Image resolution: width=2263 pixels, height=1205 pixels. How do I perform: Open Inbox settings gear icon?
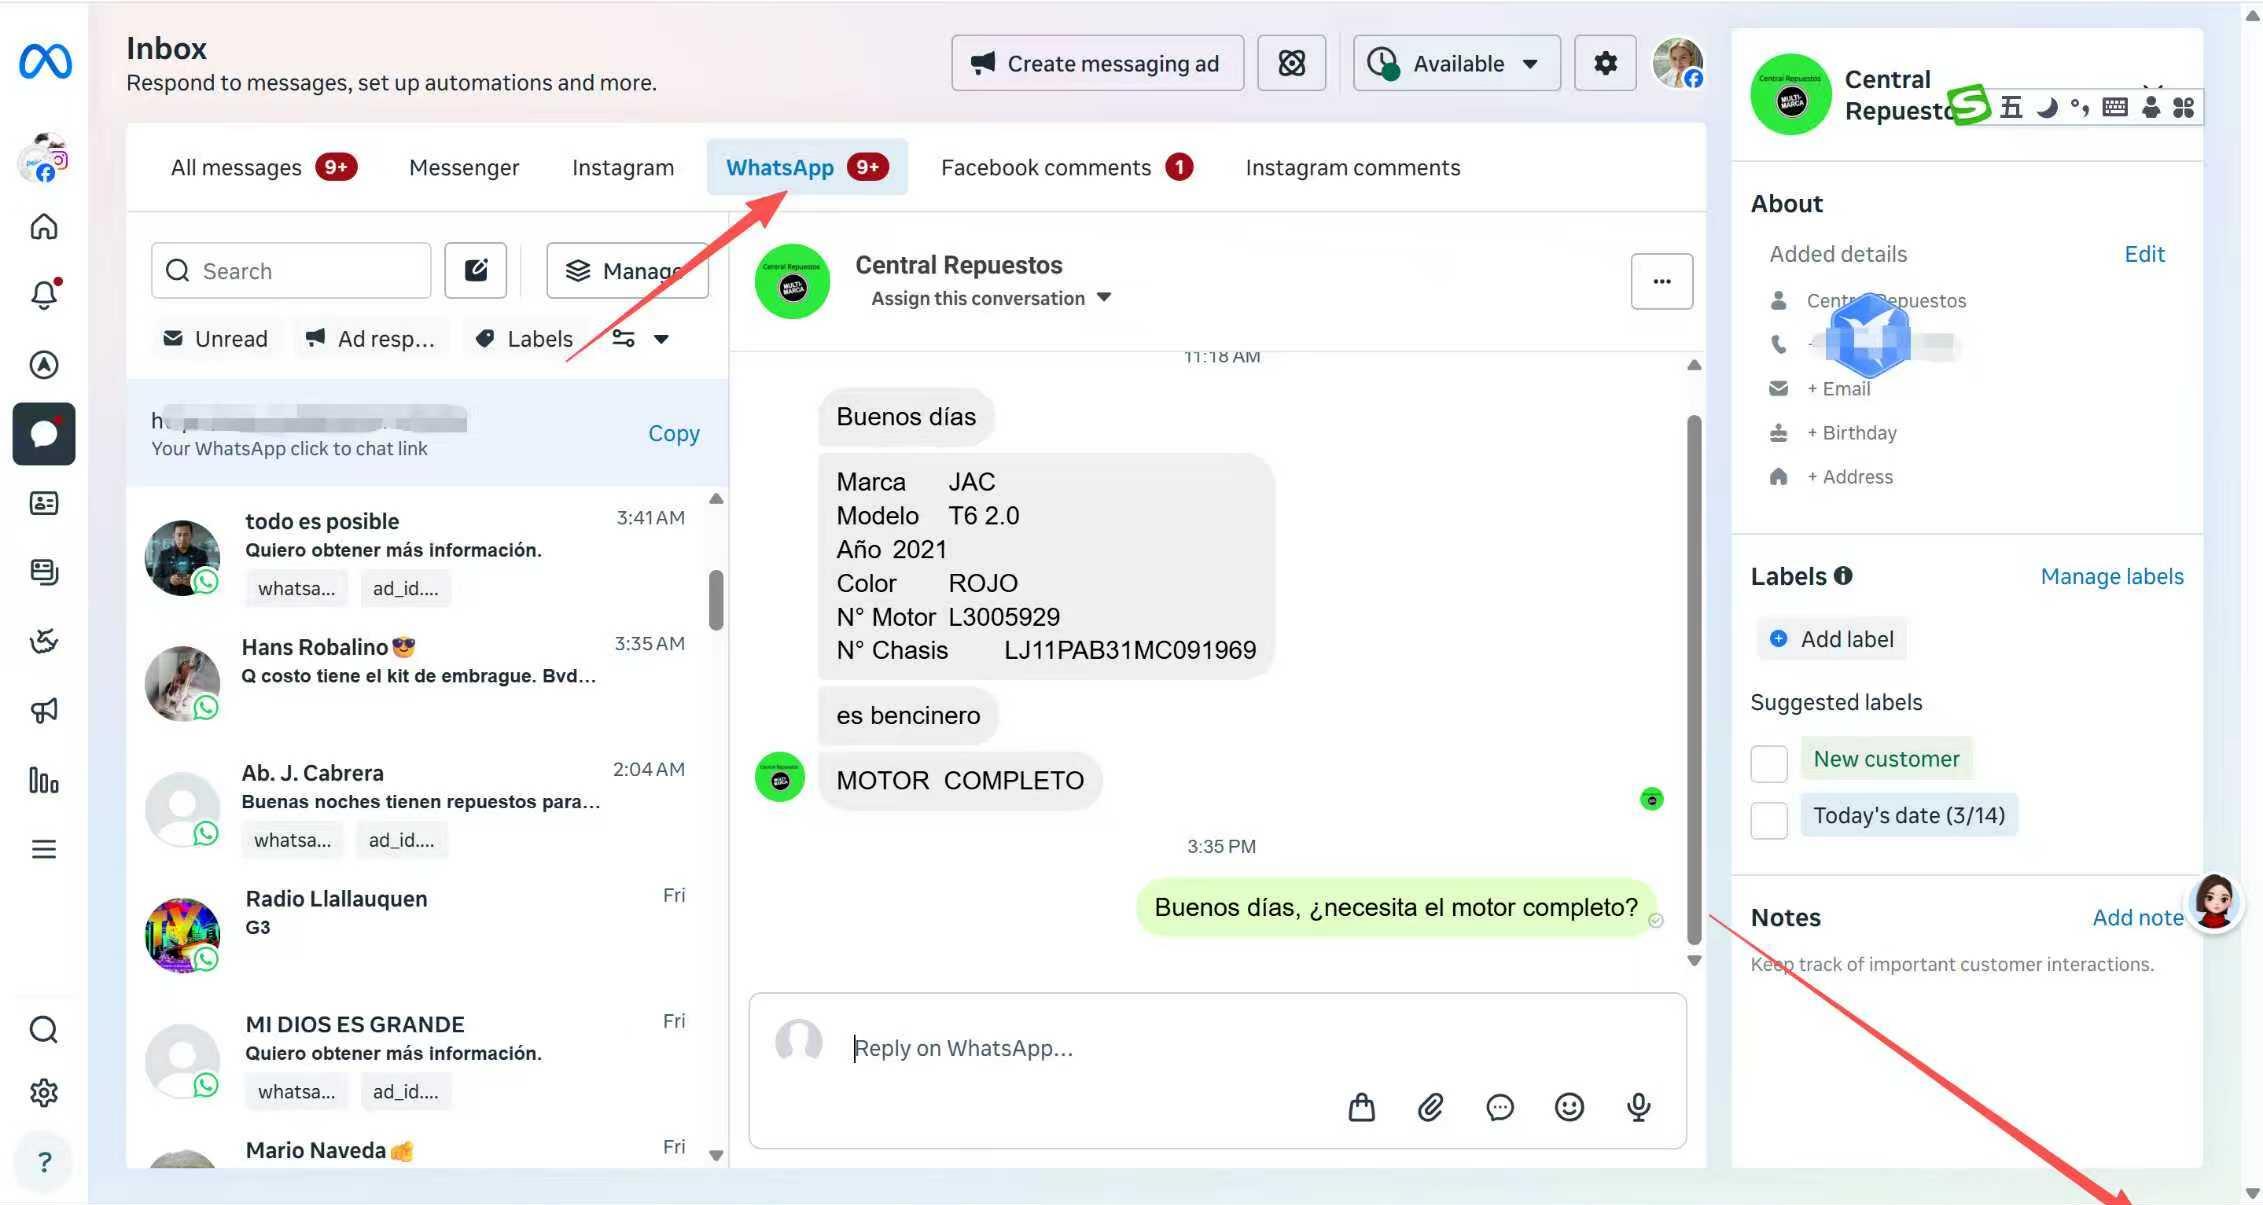[x=1605, y=63]
